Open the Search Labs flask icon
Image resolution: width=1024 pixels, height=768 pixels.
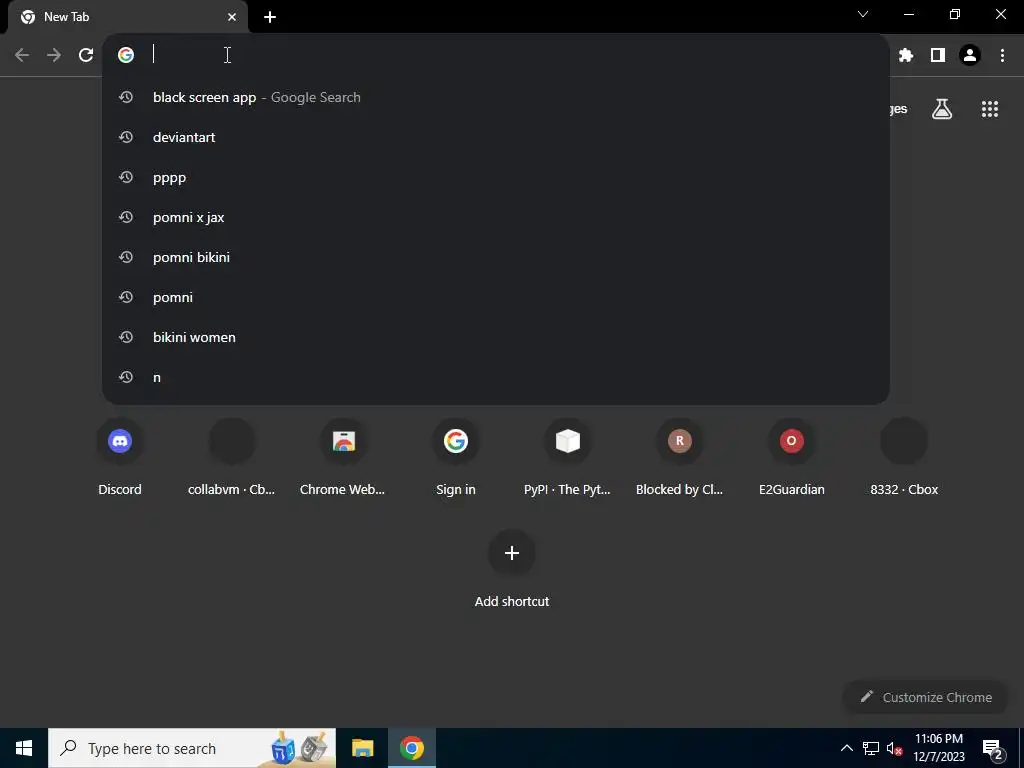pyautogui.click(x=942, y=109)
